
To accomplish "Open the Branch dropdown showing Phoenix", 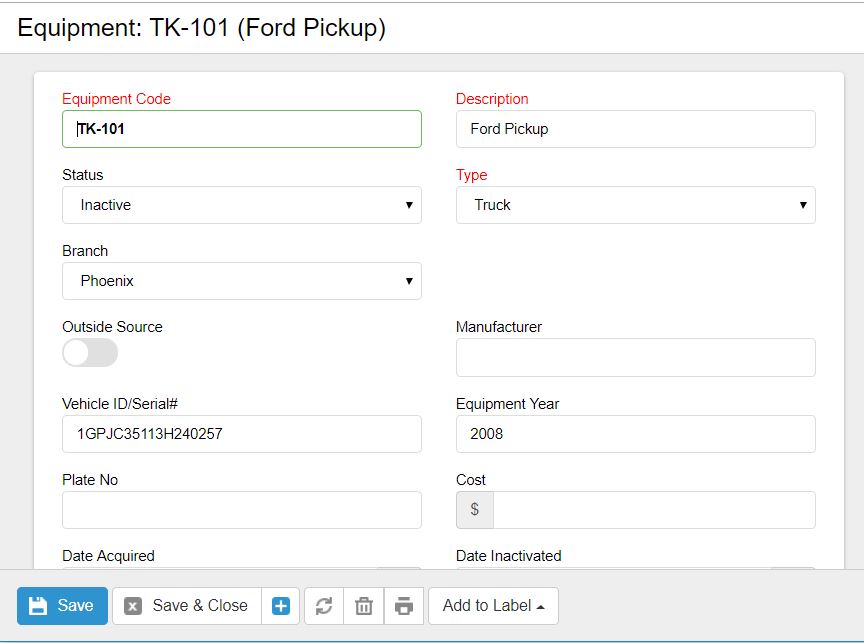I will pos(240,281).
